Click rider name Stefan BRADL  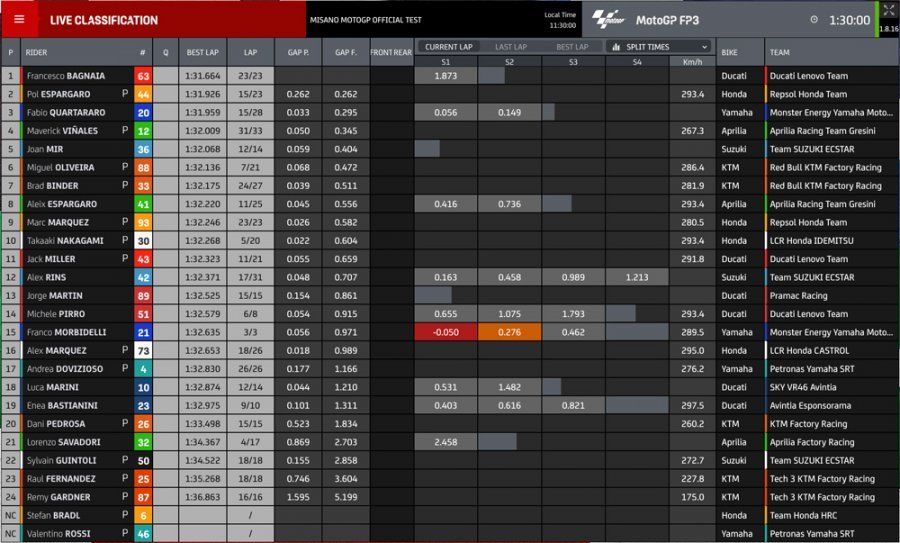tap(53, 515)
